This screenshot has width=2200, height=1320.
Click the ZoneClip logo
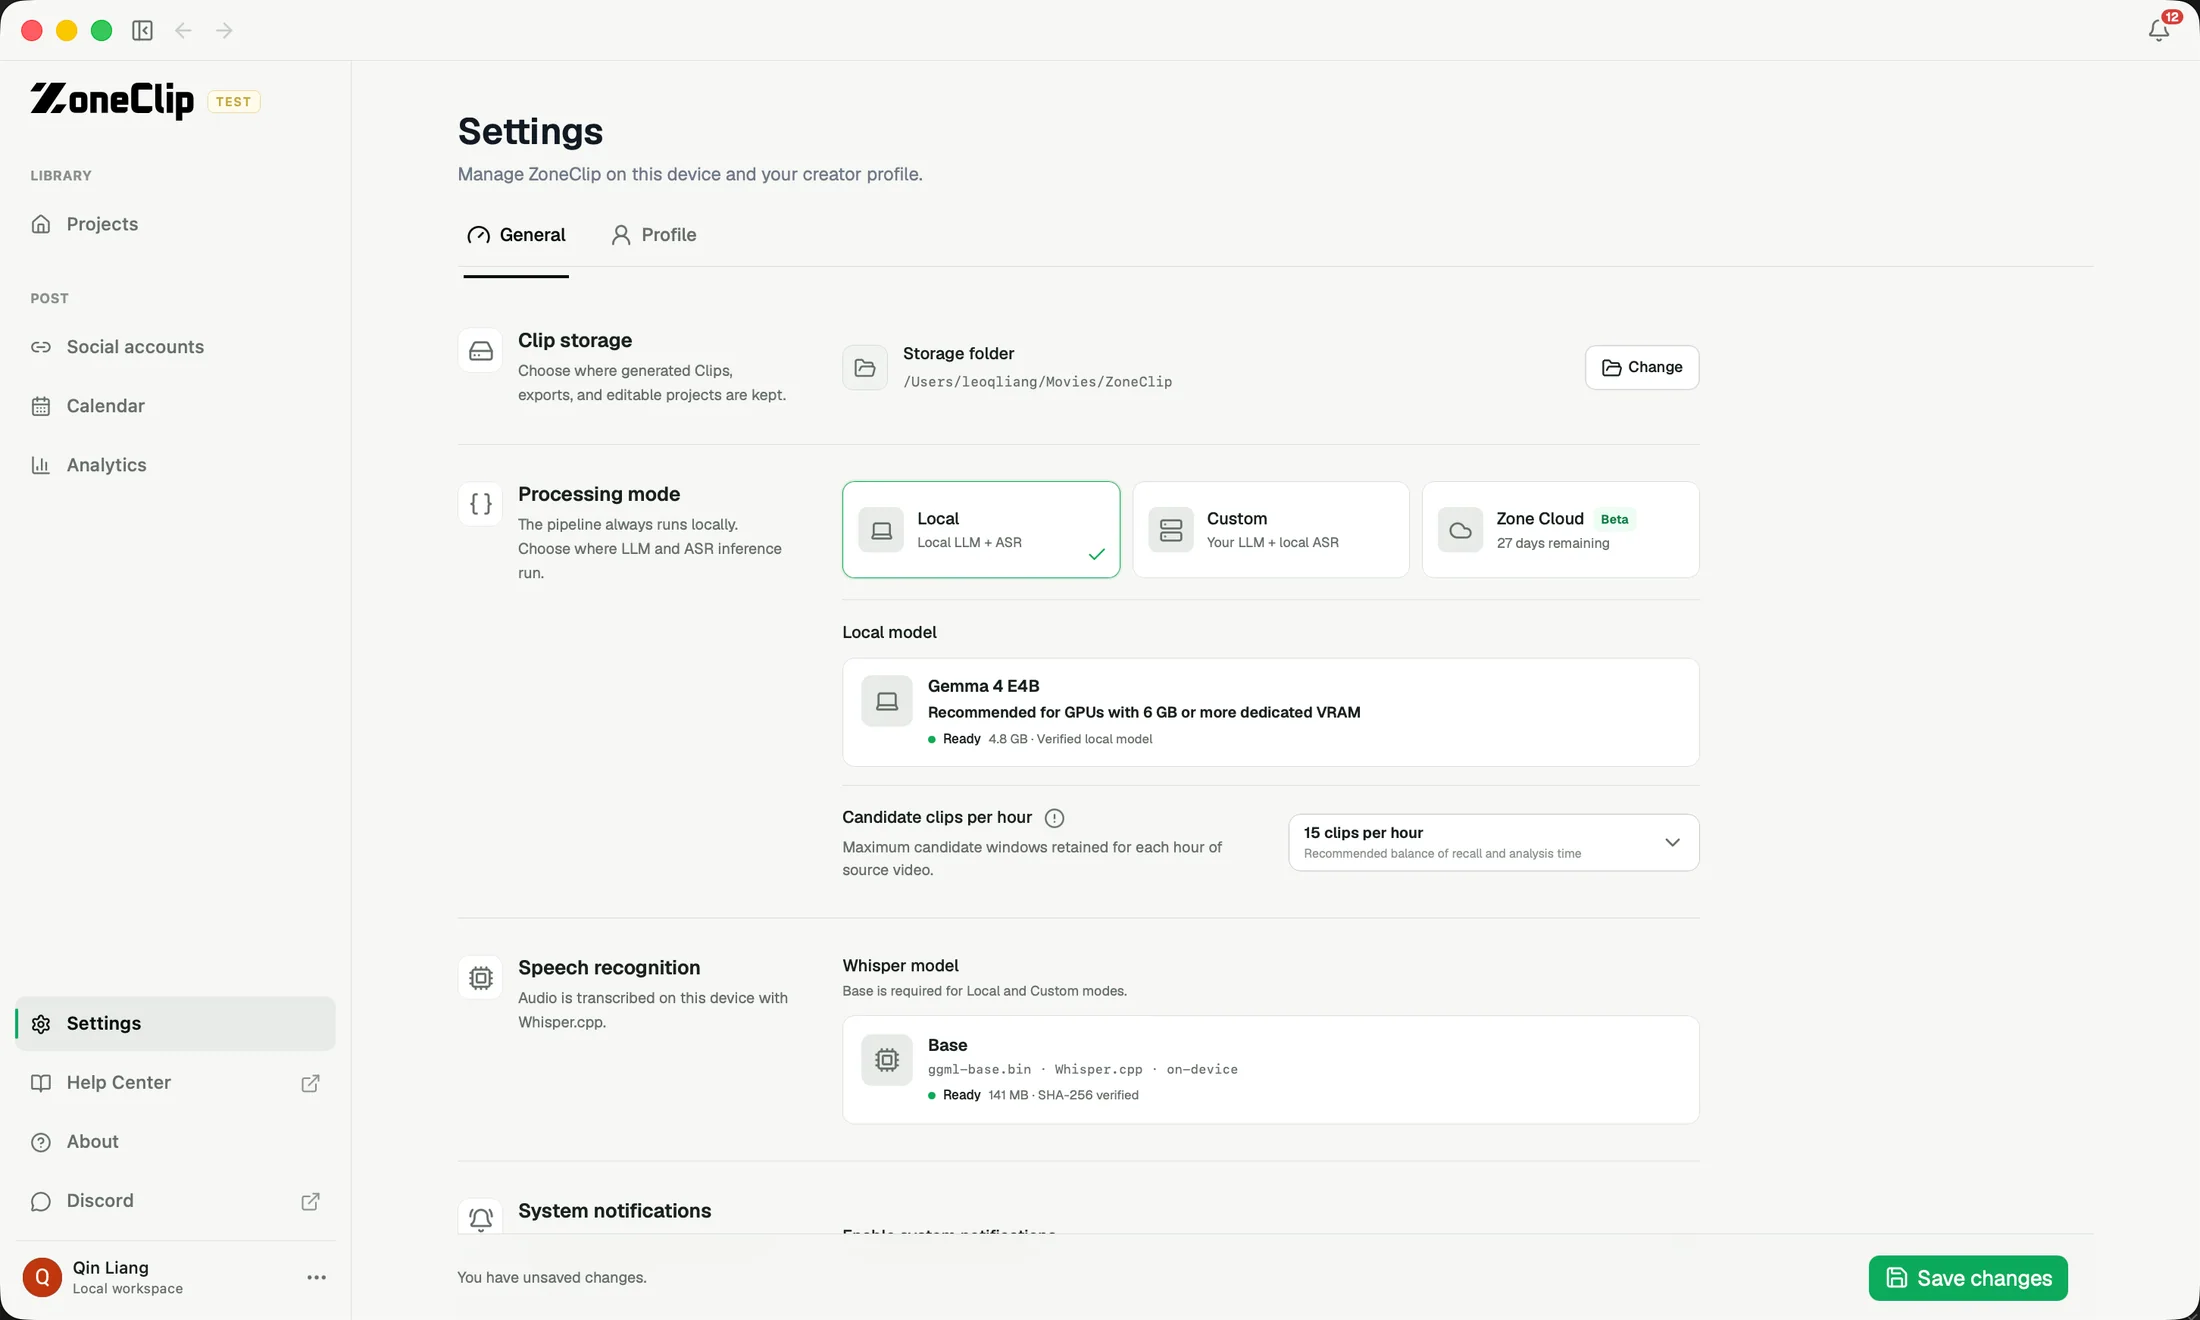[112, 100]
